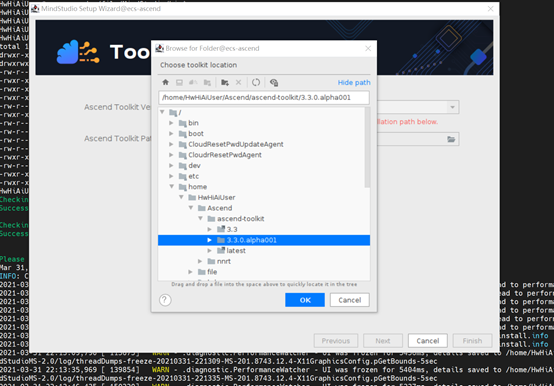This screenshot has height=386, width=554.
Task: Collapse the root / tree node
Action: 162,112
